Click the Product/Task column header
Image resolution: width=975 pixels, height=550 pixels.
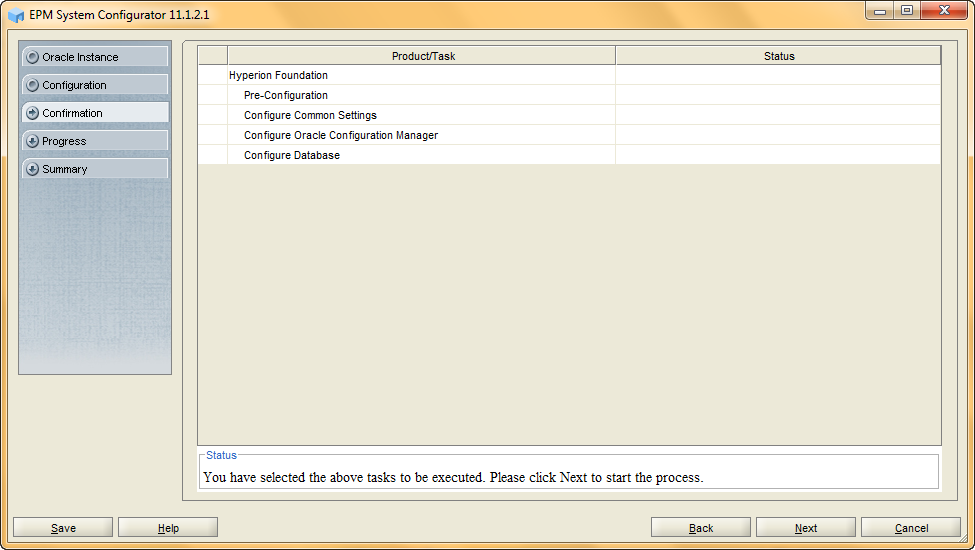click(x=422, y=56)
